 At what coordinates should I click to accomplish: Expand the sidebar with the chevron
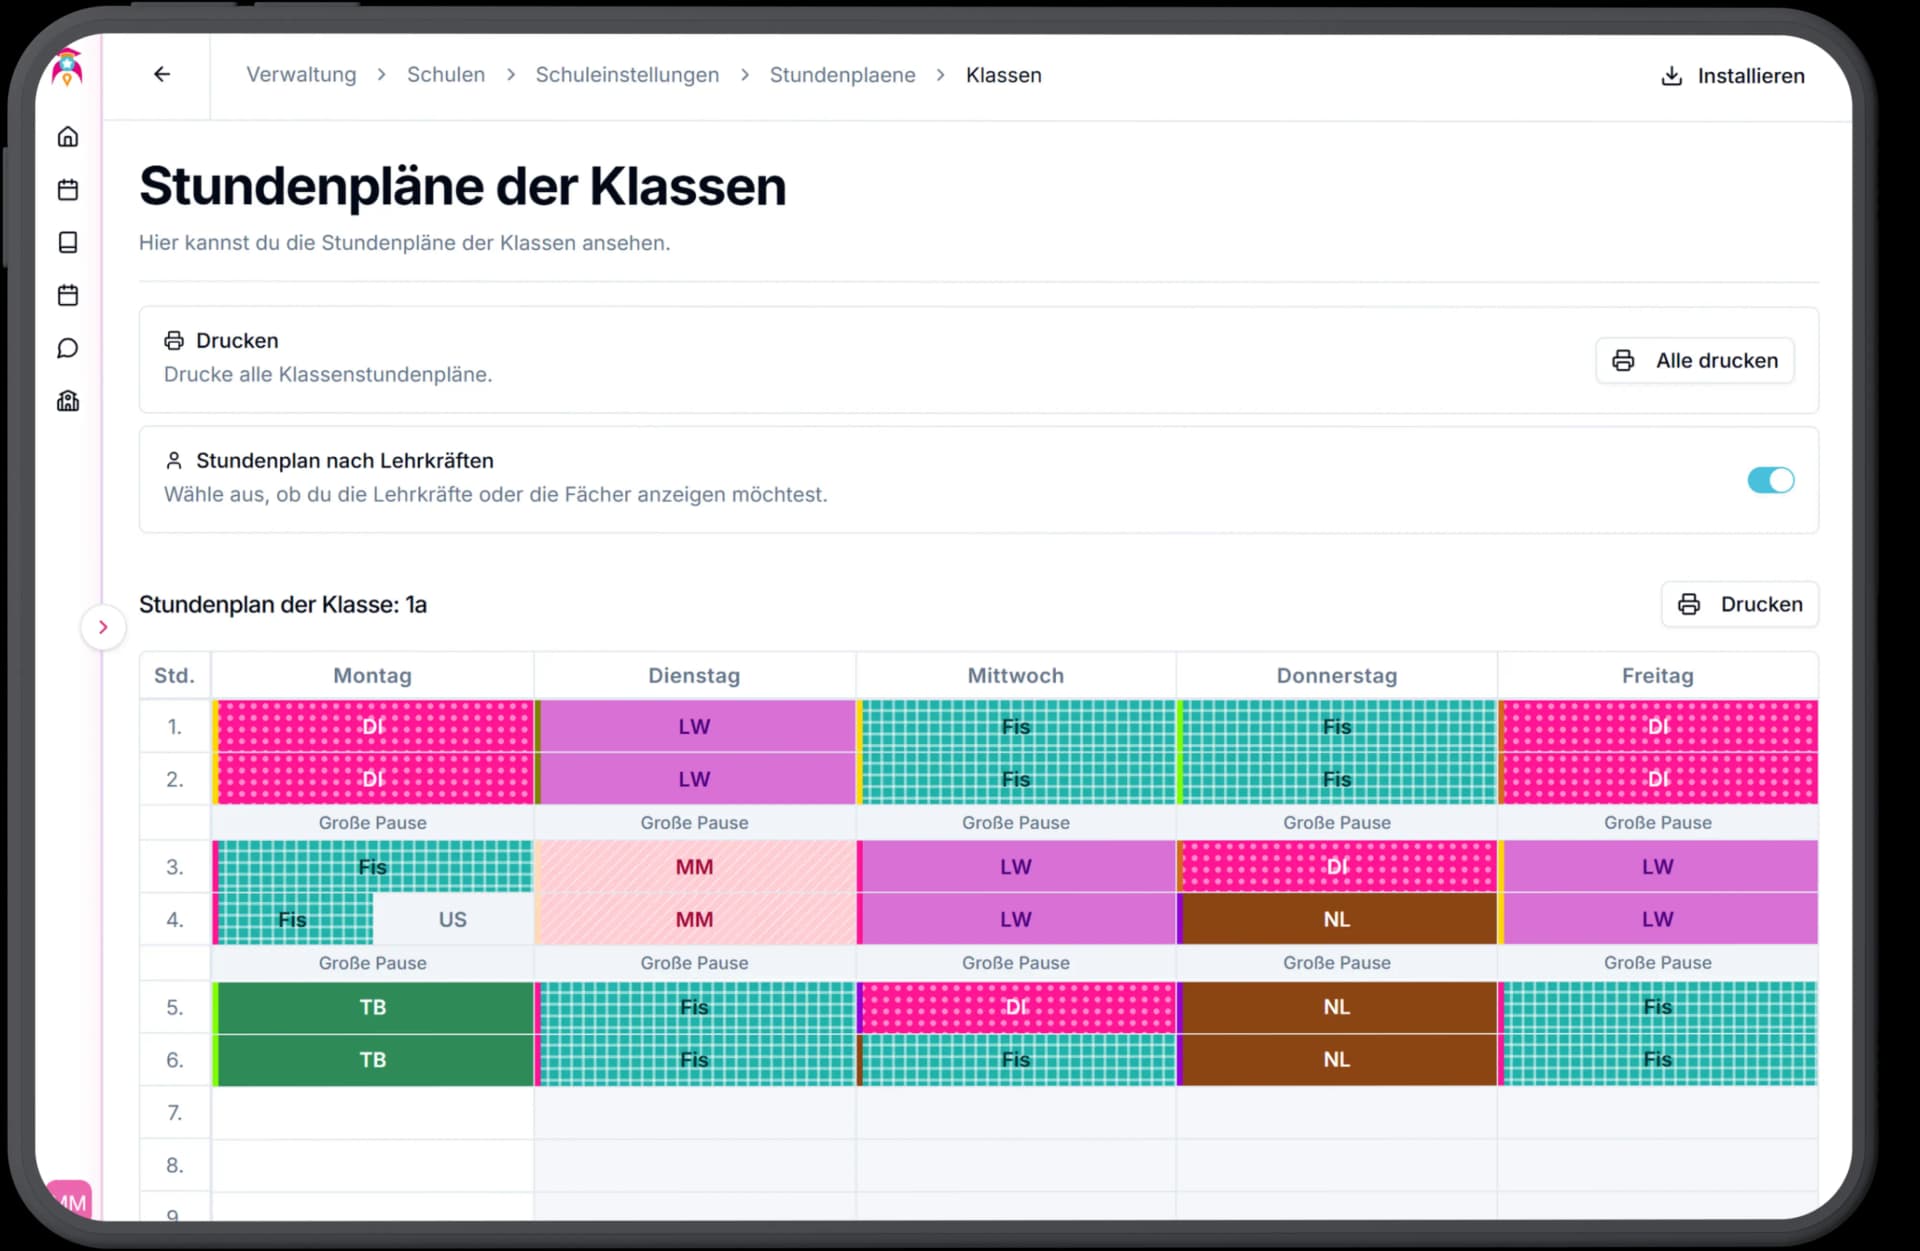point(103,627)
